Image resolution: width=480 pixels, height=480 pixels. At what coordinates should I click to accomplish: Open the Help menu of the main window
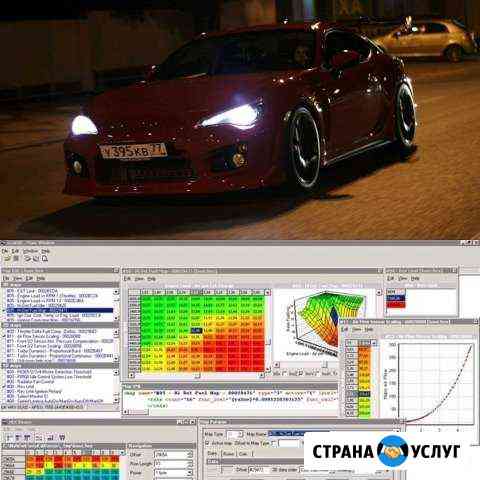[46, 251]
